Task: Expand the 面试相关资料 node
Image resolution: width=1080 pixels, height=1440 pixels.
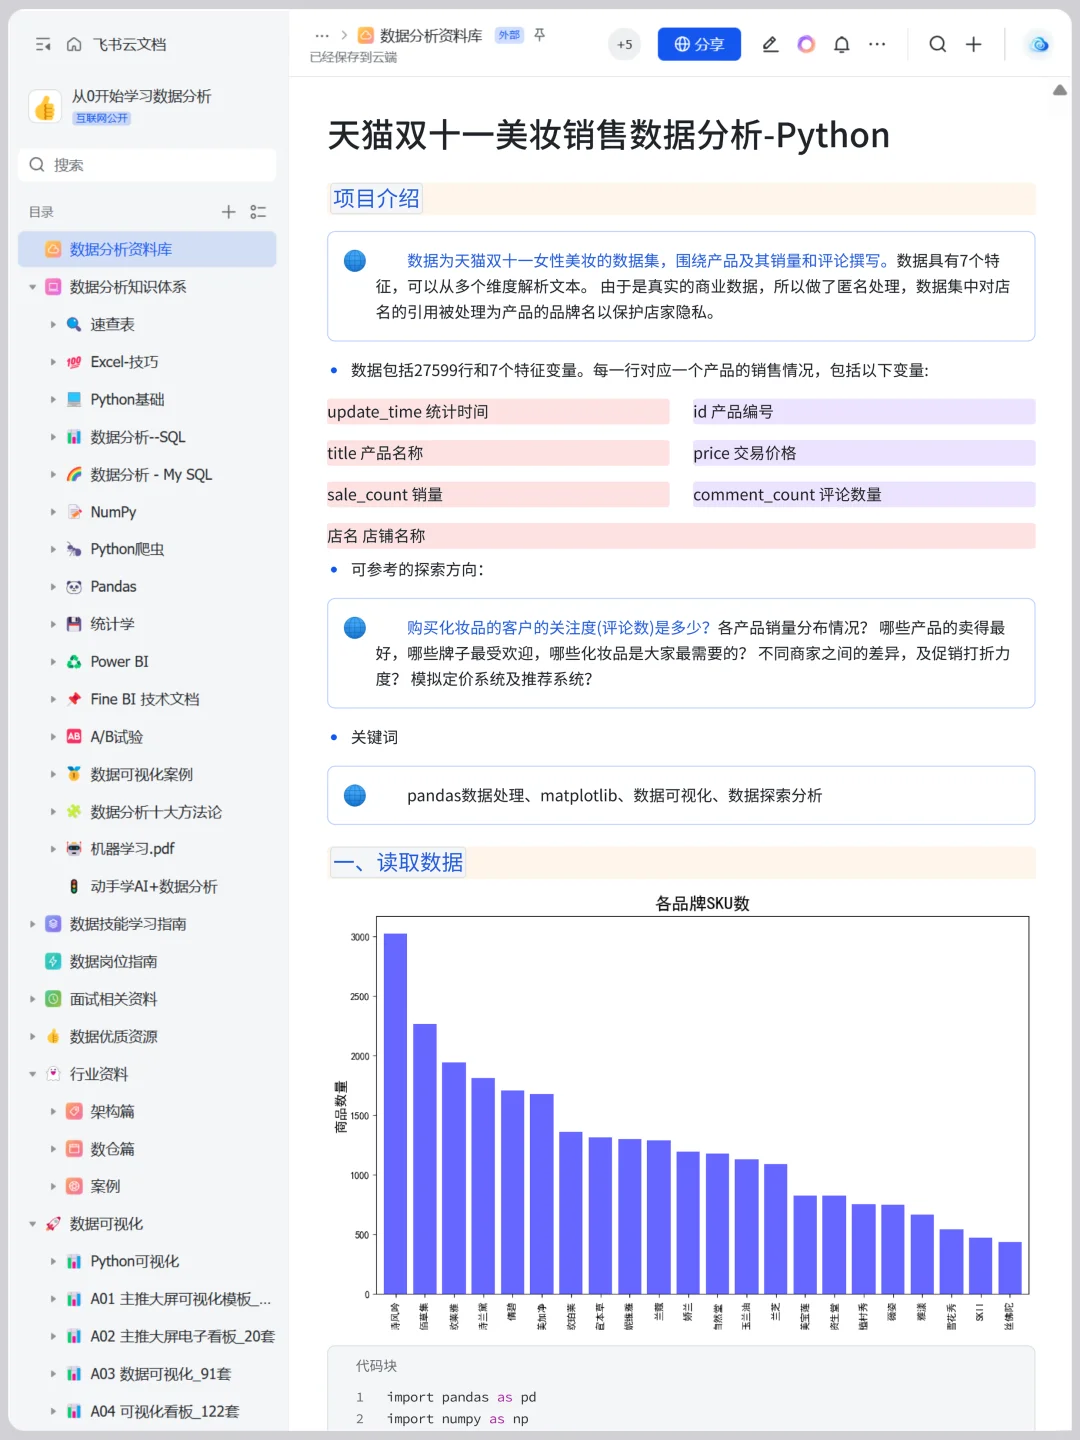Action: [x=33, y=999]
